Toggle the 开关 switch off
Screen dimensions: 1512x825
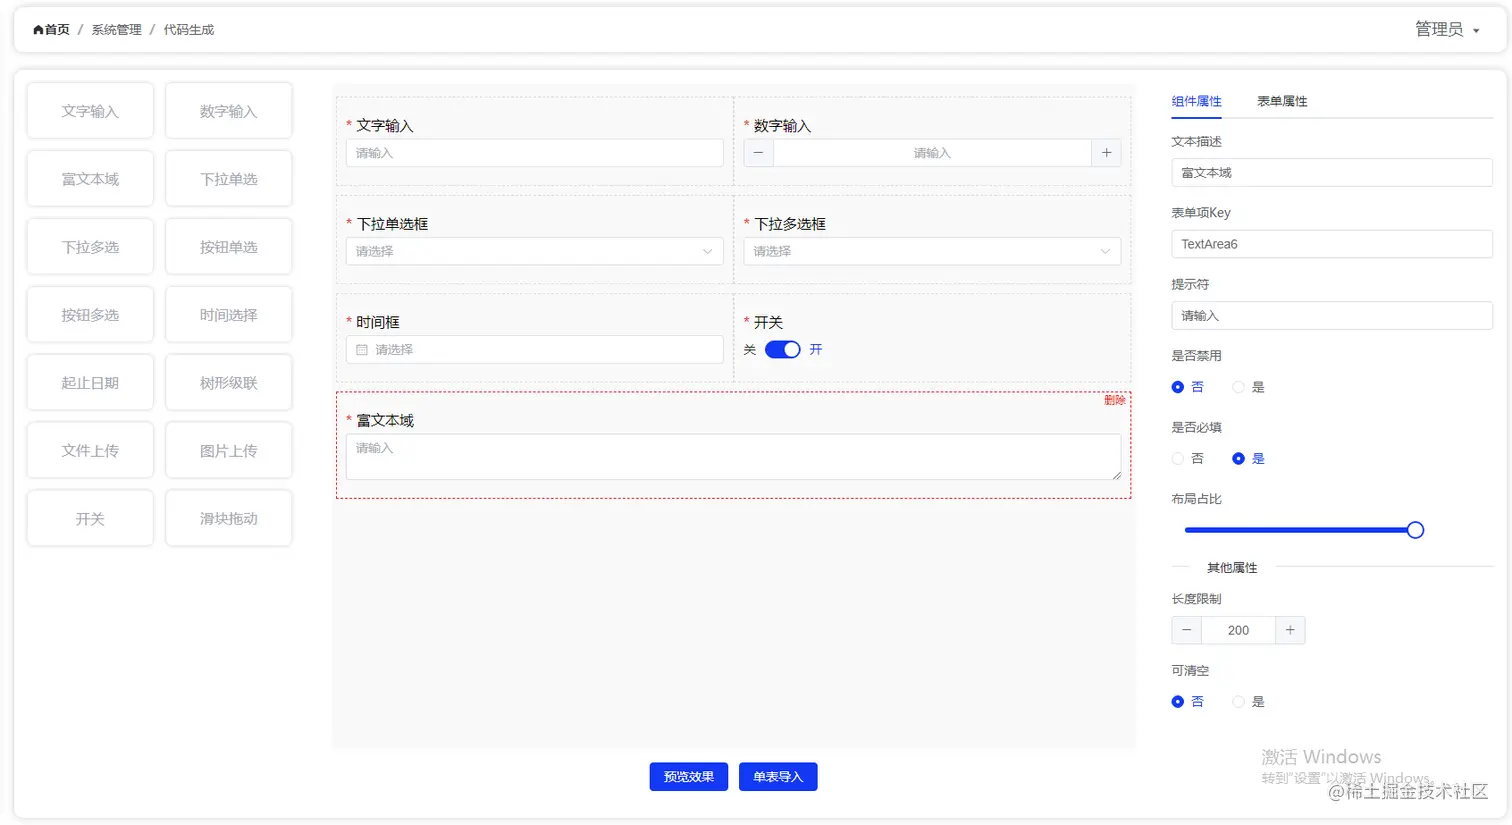pyautogui.click(x=782, y=349)
